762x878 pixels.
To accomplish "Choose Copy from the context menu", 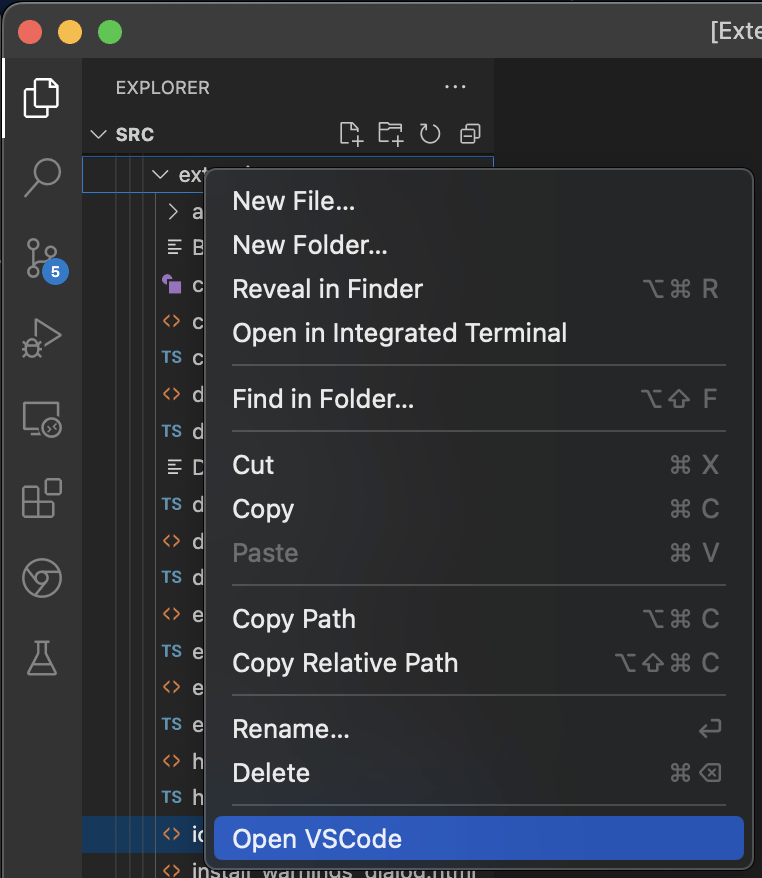I will coord(479,509).
